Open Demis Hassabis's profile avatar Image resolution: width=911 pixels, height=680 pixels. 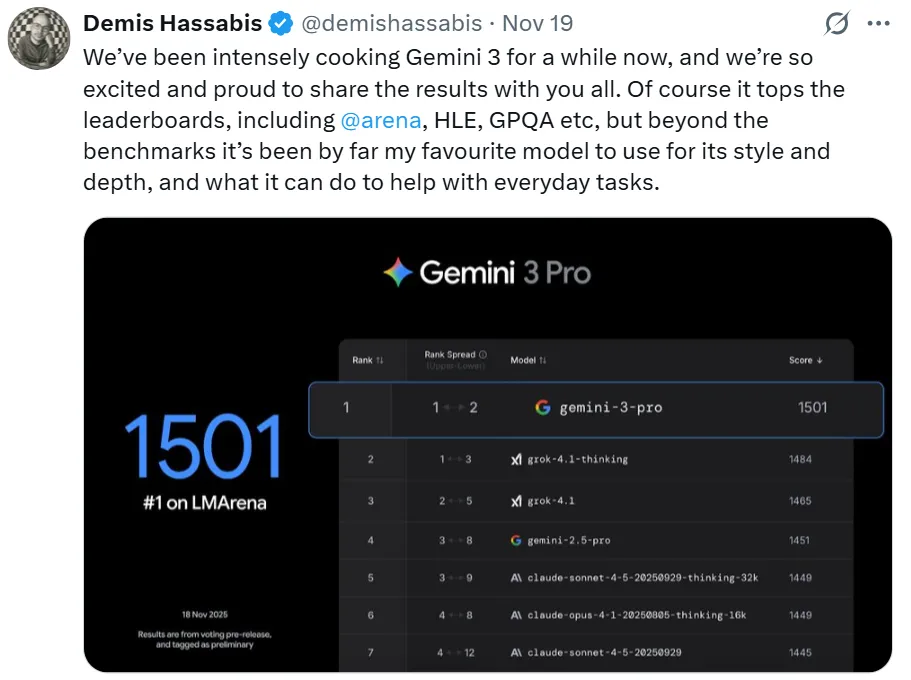[39, 39]
